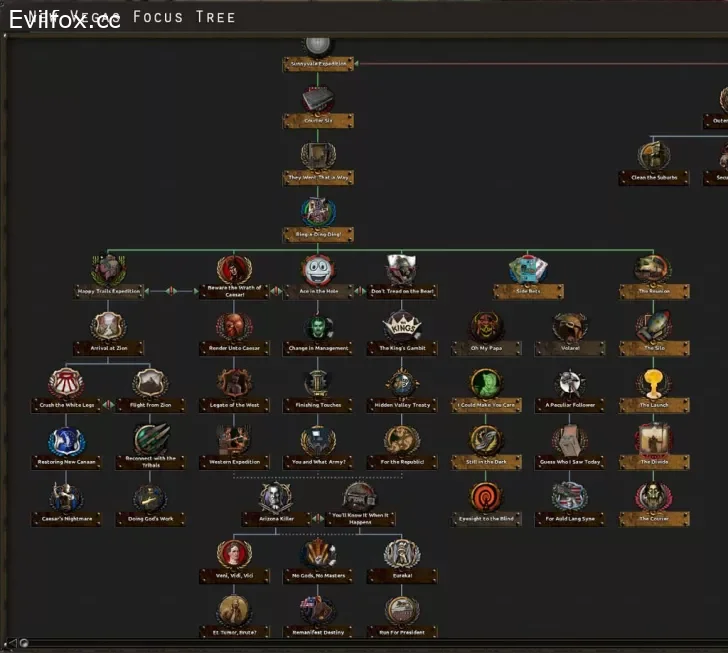Select the For Auld Lang Syne focus
728x653 pixels.
pyautogui.click(x=570, y=504)
